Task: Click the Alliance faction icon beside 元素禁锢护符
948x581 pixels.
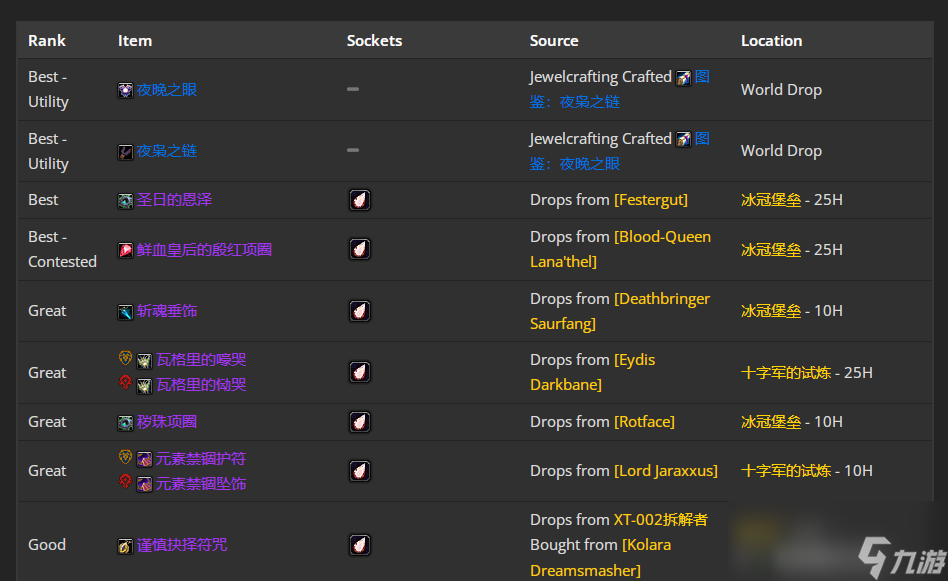Action: pos(125,456)
